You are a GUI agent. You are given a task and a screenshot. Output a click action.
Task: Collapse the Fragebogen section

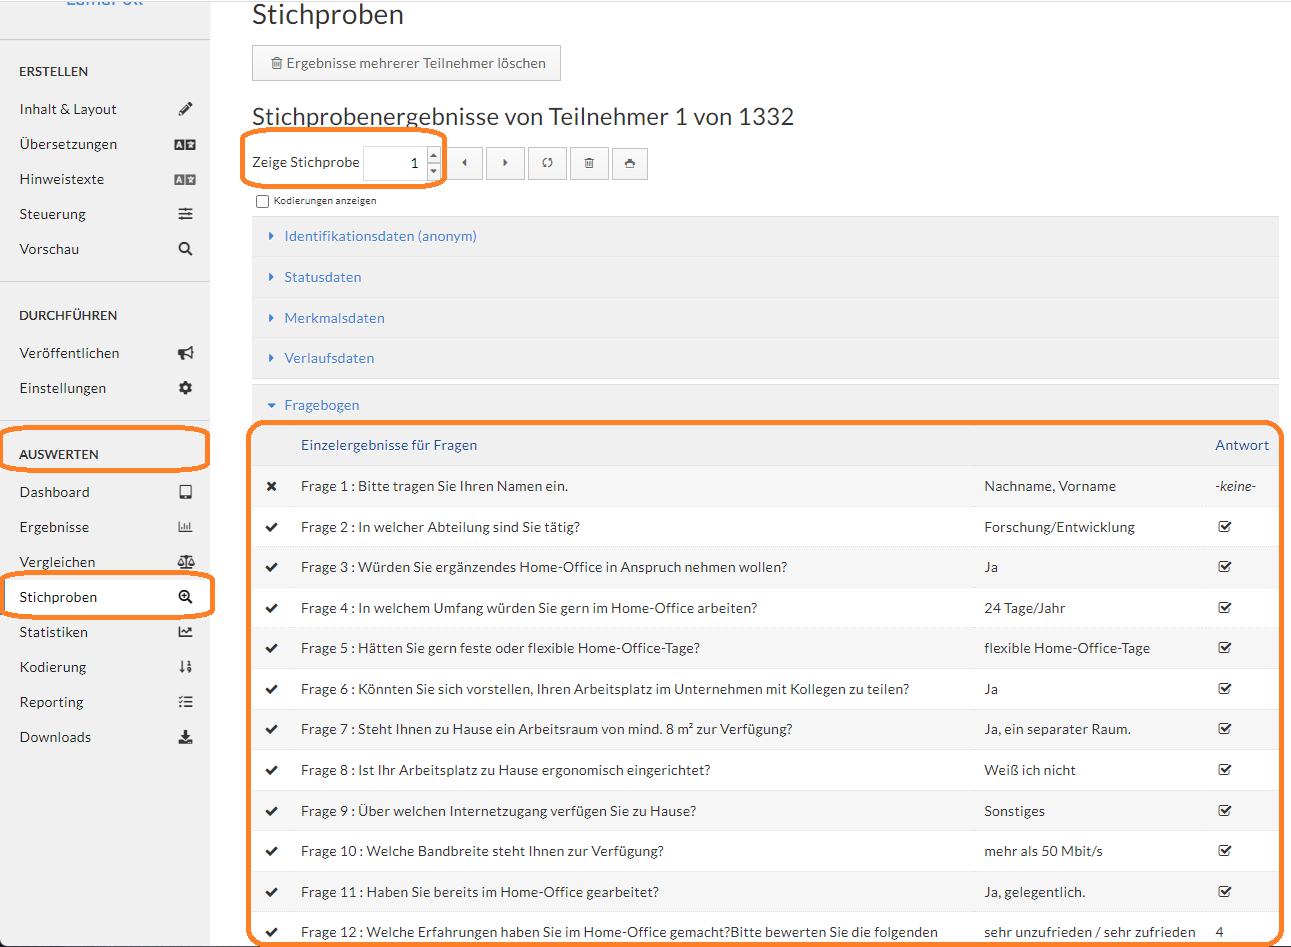[321, 405]
